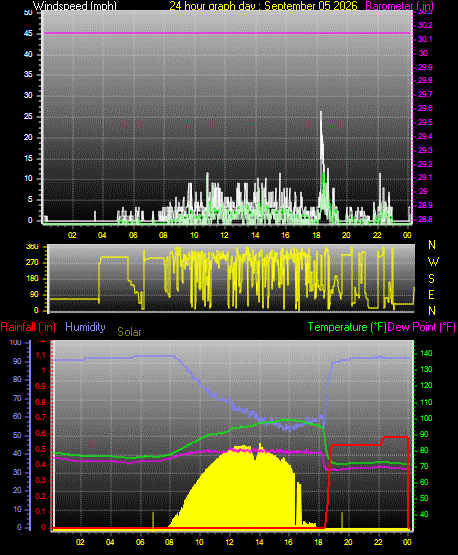Click the '29.9' barometer axis value
458x555 pixels.
(x=425, y=67)
